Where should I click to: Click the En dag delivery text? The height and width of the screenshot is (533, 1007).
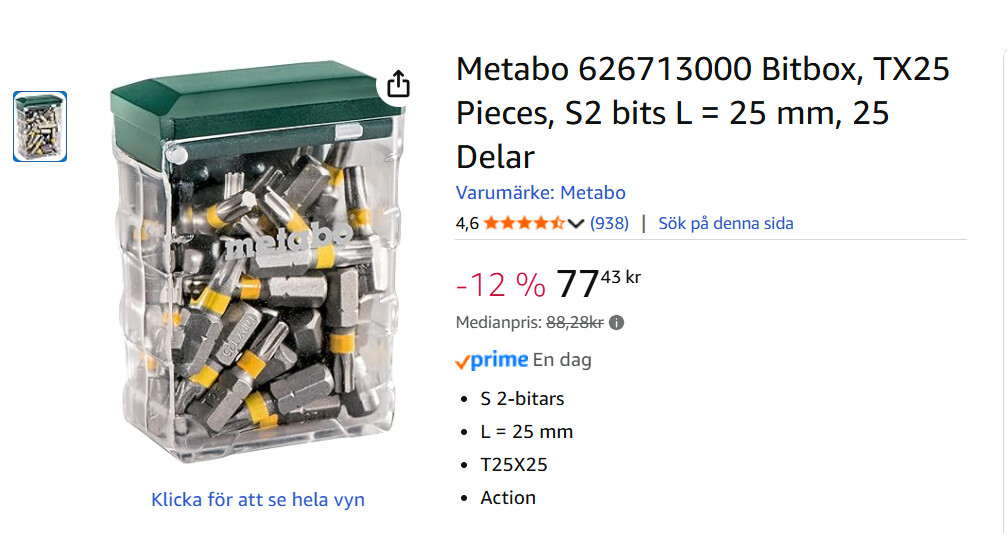[x=562, y=360]
